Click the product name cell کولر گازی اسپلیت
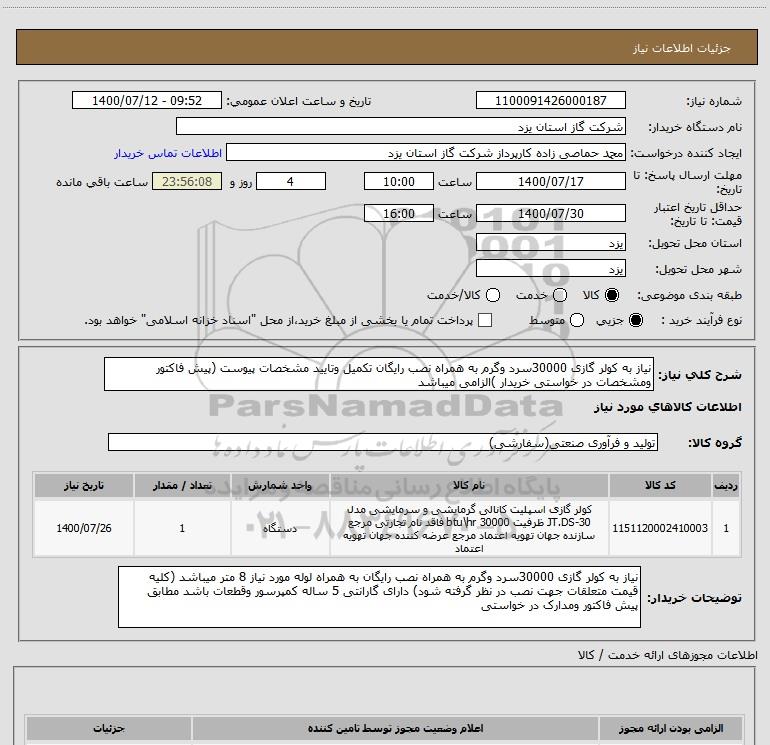 469,528
